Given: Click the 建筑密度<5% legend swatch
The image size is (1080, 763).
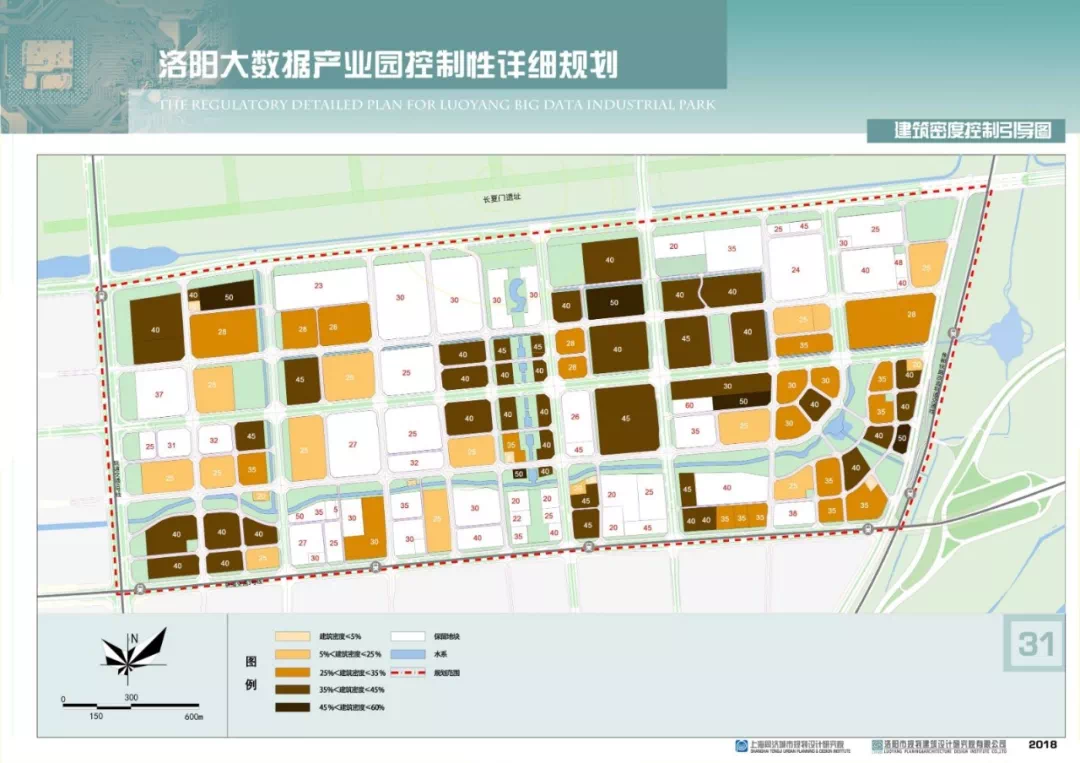Looking at the screenshot, I should [x=292, y=636].
